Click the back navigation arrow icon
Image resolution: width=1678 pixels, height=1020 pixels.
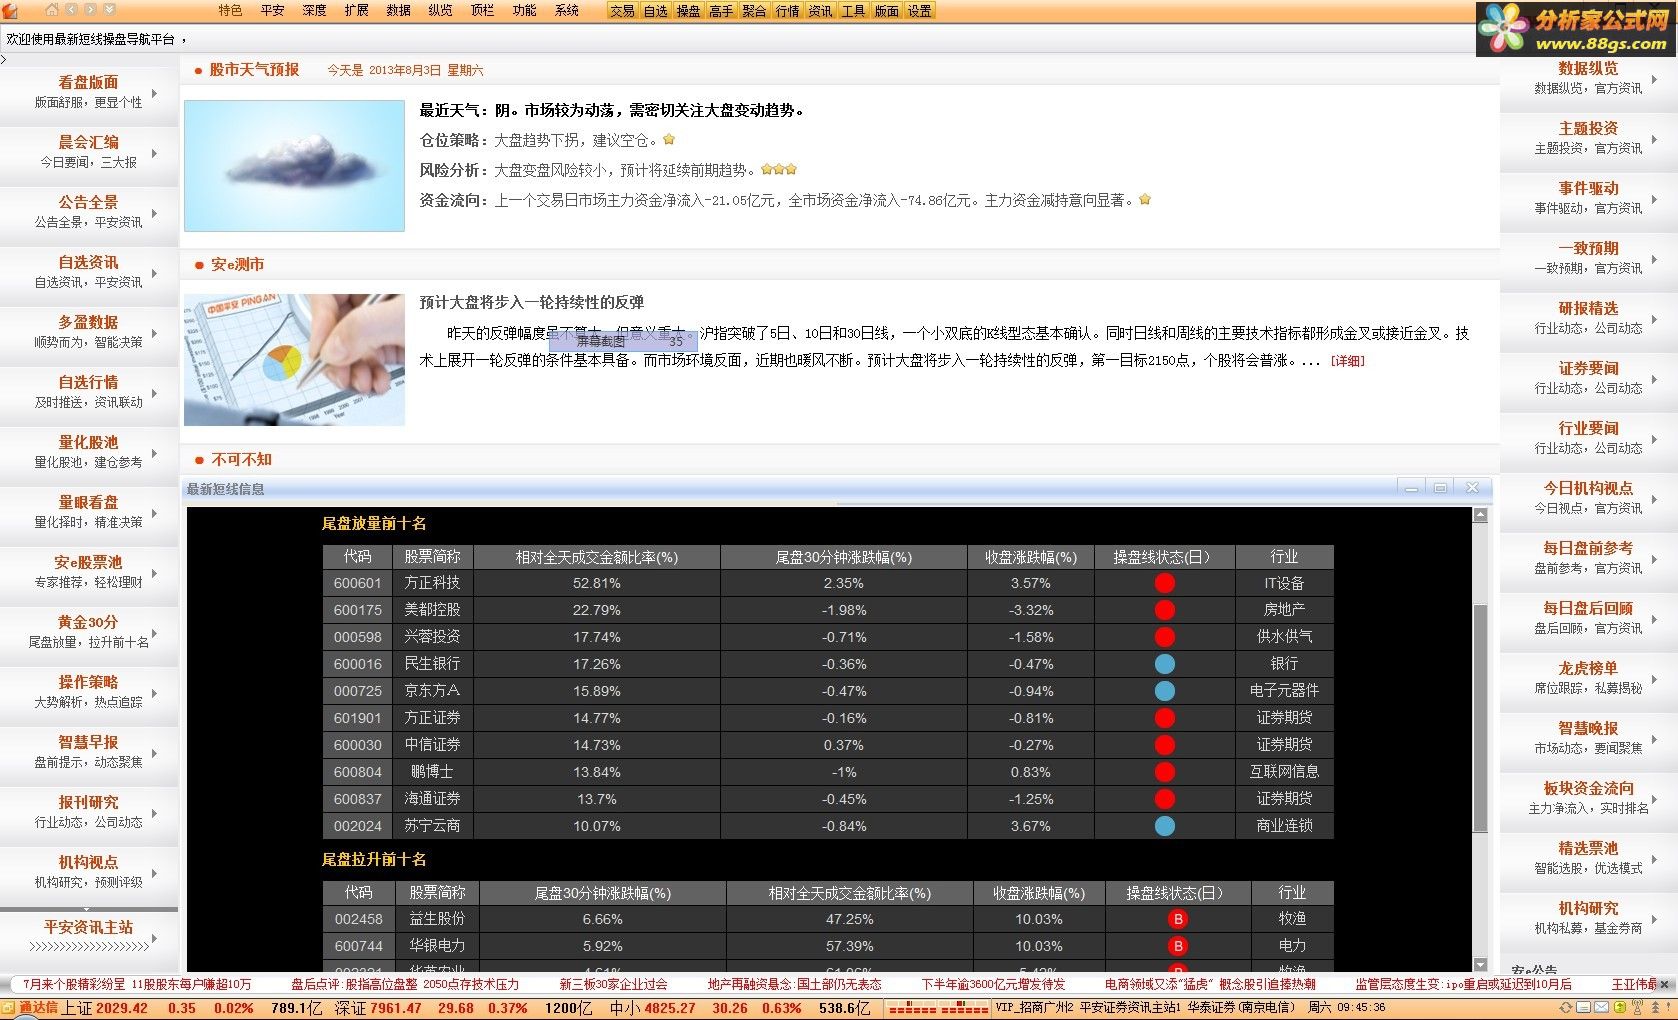tap(71, 10)
